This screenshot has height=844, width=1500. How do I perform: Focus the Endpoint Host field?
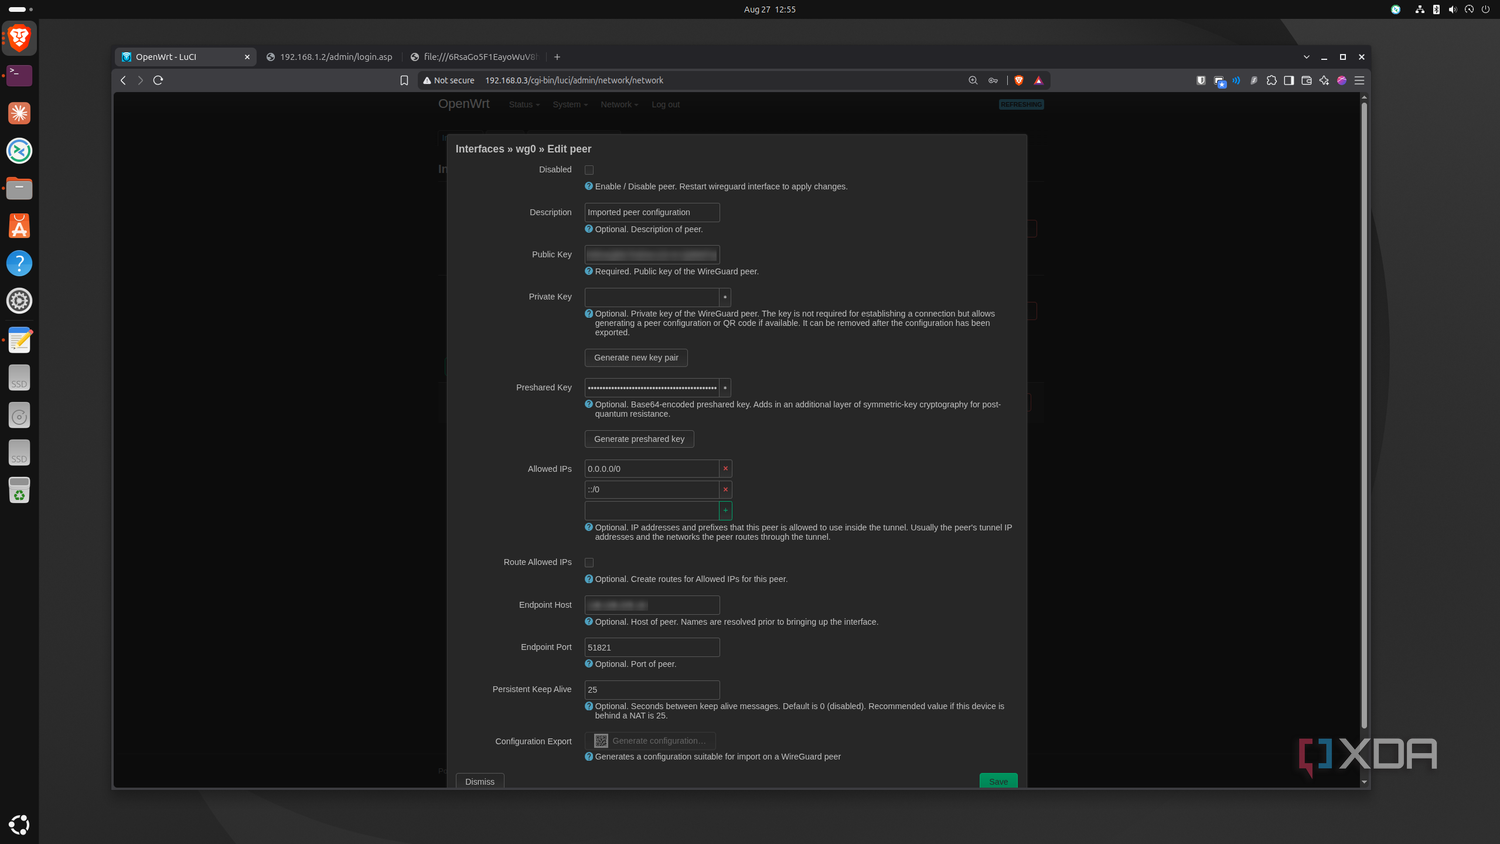coord(652,605)
